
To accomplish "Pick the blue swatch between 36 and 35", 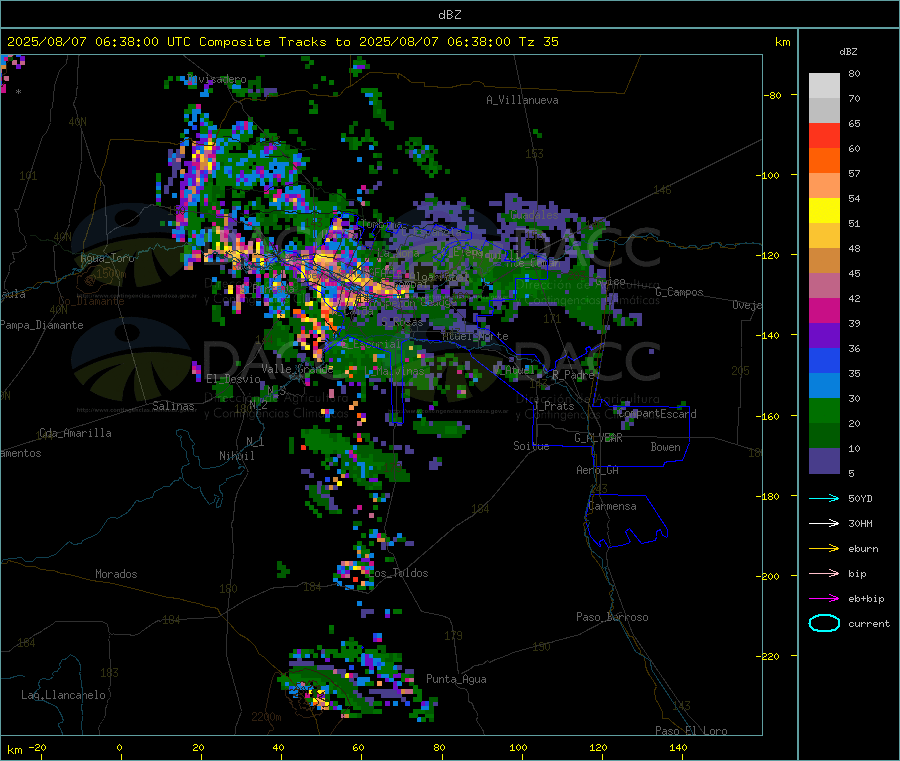I will [x=824, y=360].
